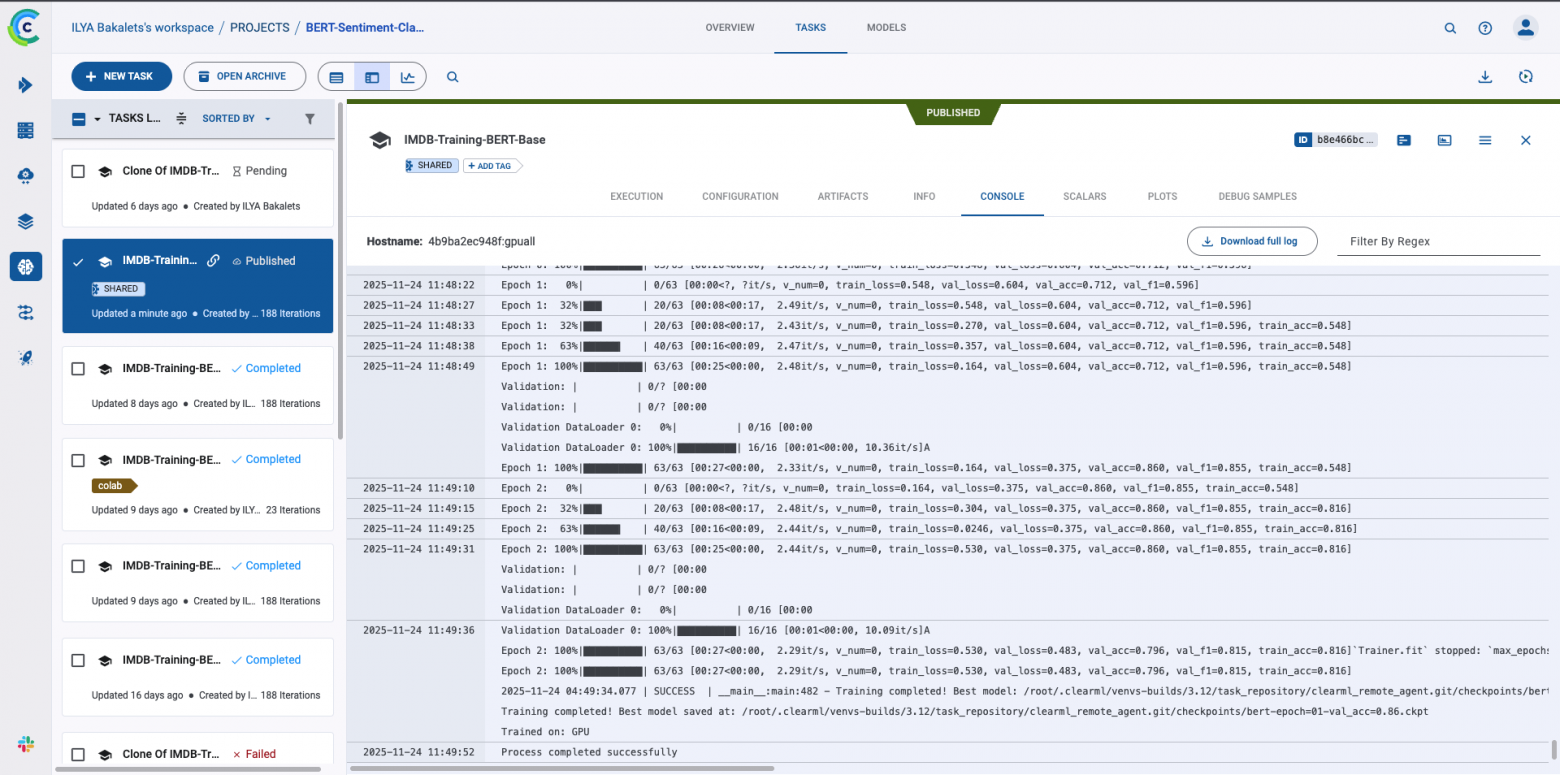
Task: Open the stacked layers icon in left sidebar
Action: pos(26,221)
